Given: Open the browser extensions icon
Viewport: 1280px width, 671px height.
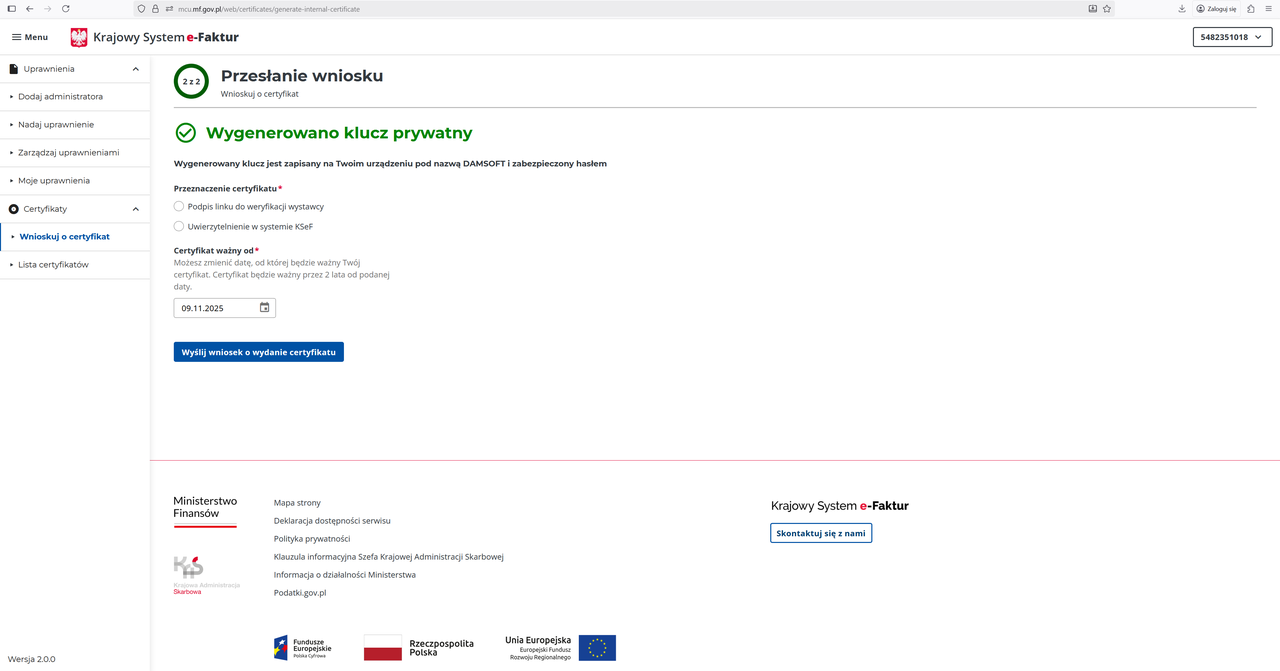Looking at the screenshot, I should pyautogui.click(x=1251, y=9).
